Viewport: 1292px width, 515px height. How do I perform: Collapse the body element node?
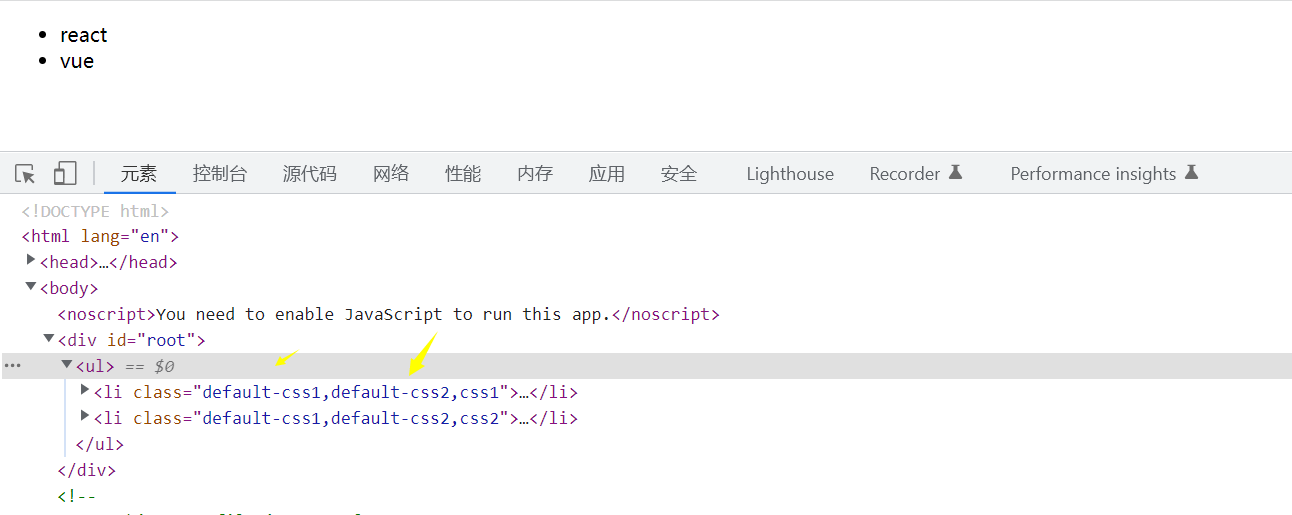click(31, 287)
